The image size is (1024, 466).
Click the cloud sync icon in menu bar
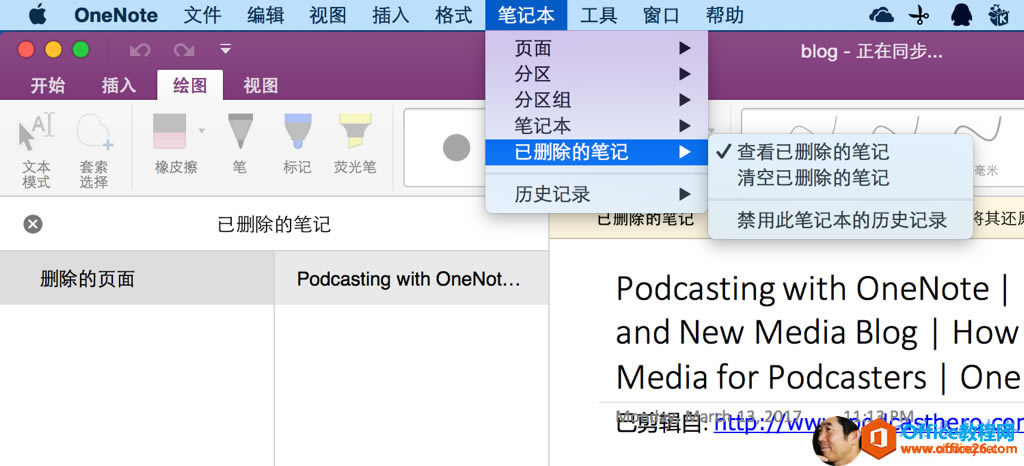coord(882,15)
